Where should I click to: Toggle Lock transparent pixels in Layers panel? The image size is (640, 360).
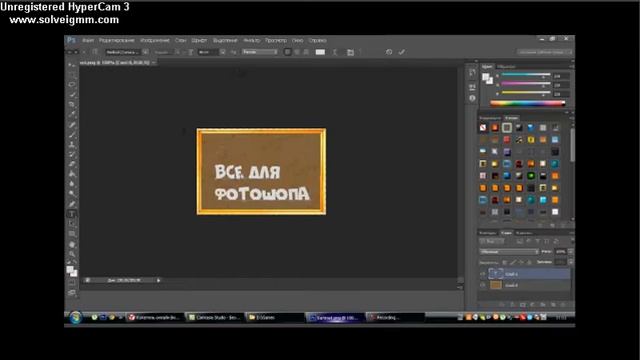tap(505, 262)
